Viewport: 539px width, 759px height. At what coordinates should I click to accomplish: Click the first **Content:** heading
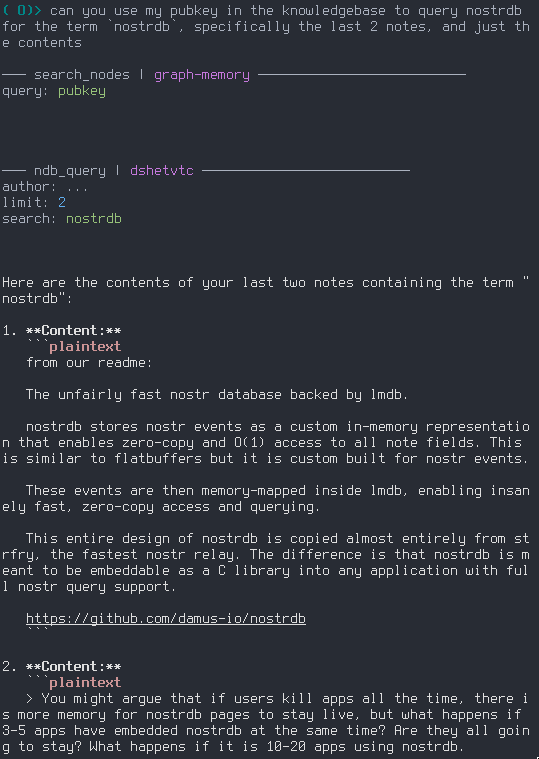pos(74,331)
